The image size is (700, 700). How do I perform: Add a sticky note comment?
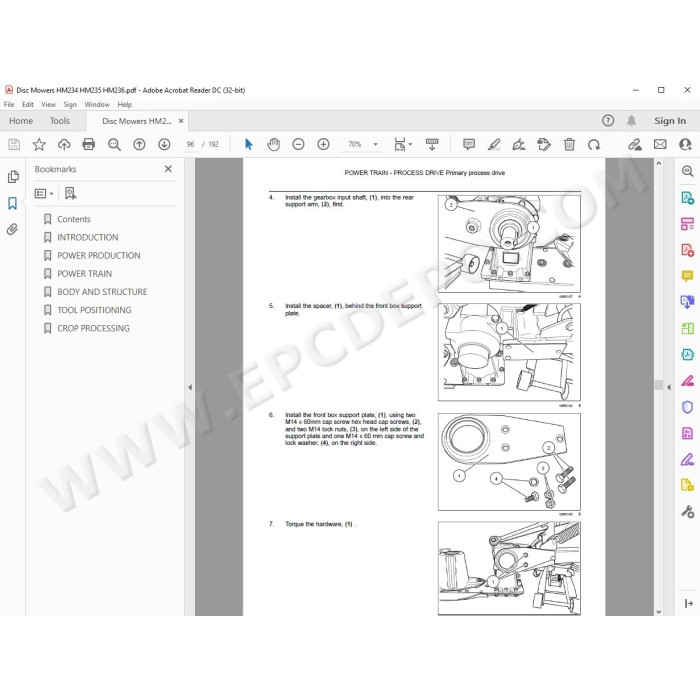coord(469,144)
